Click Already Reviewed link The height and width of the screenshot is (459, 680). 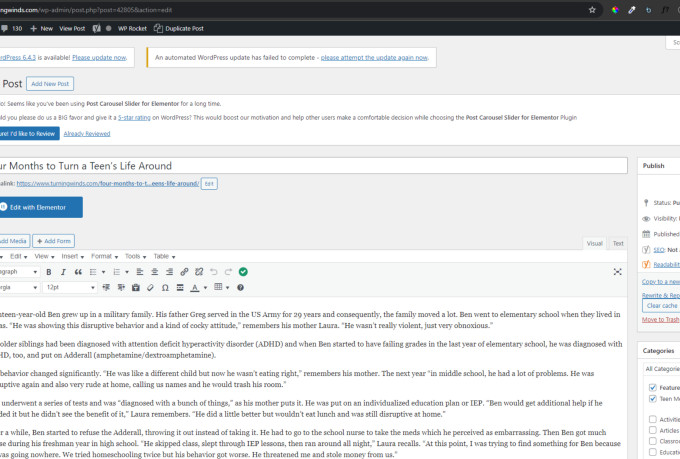click(x=87, y=134)
